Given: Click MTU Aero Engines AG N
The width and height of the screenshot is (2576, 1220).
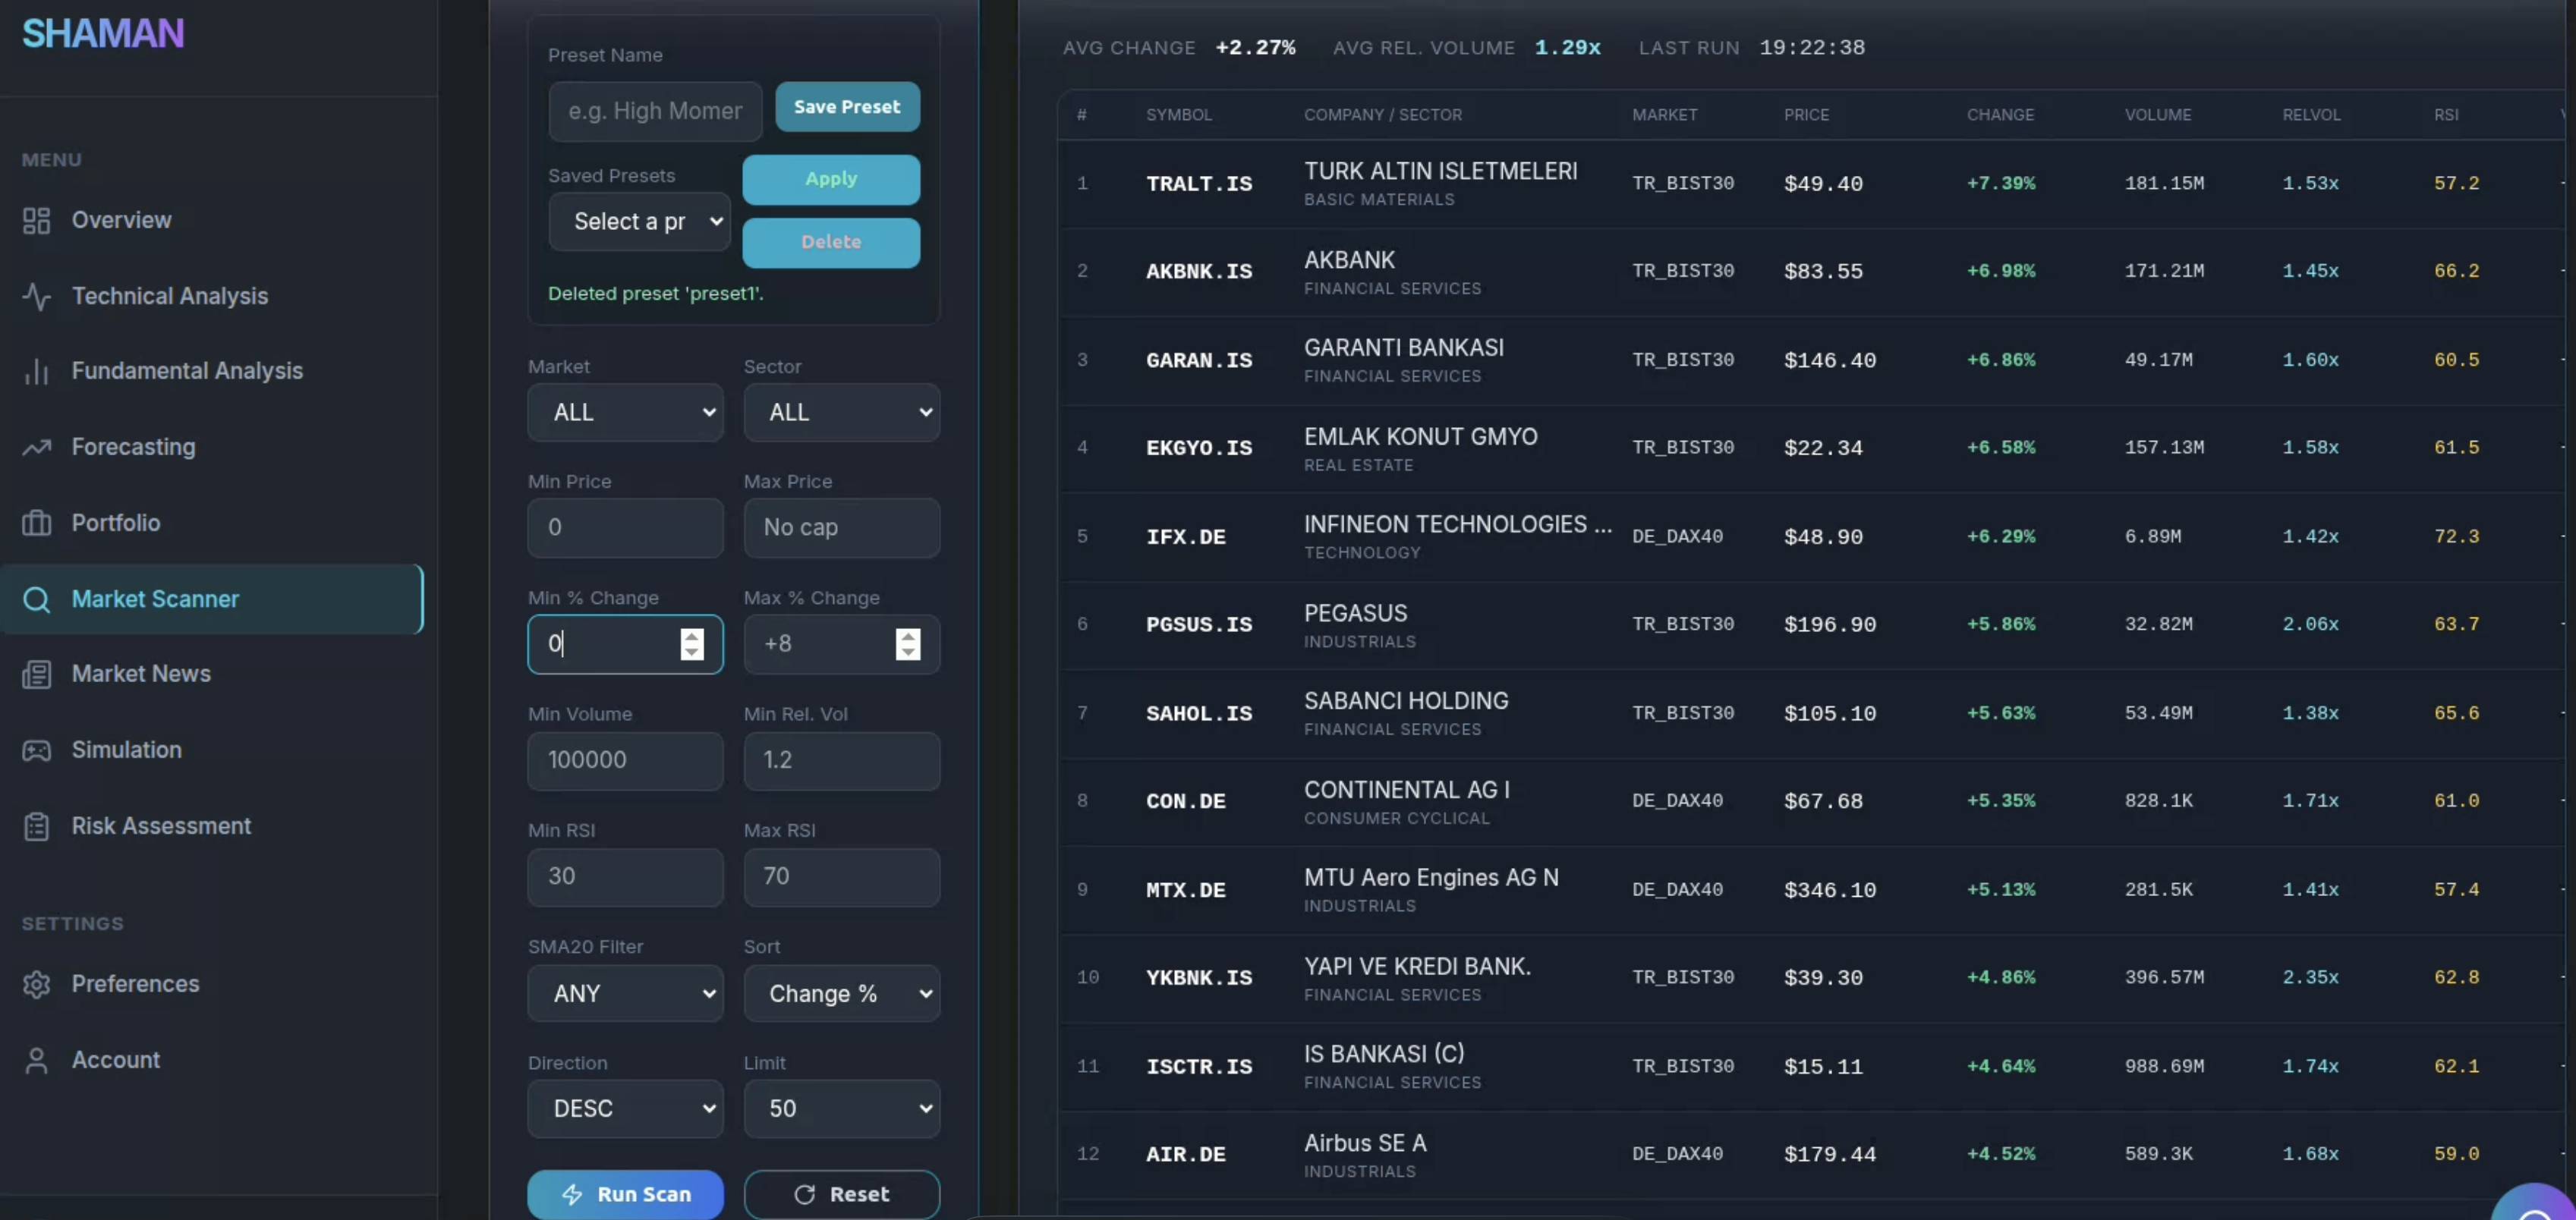Looking at the screenshot, I should [1431, 878].
